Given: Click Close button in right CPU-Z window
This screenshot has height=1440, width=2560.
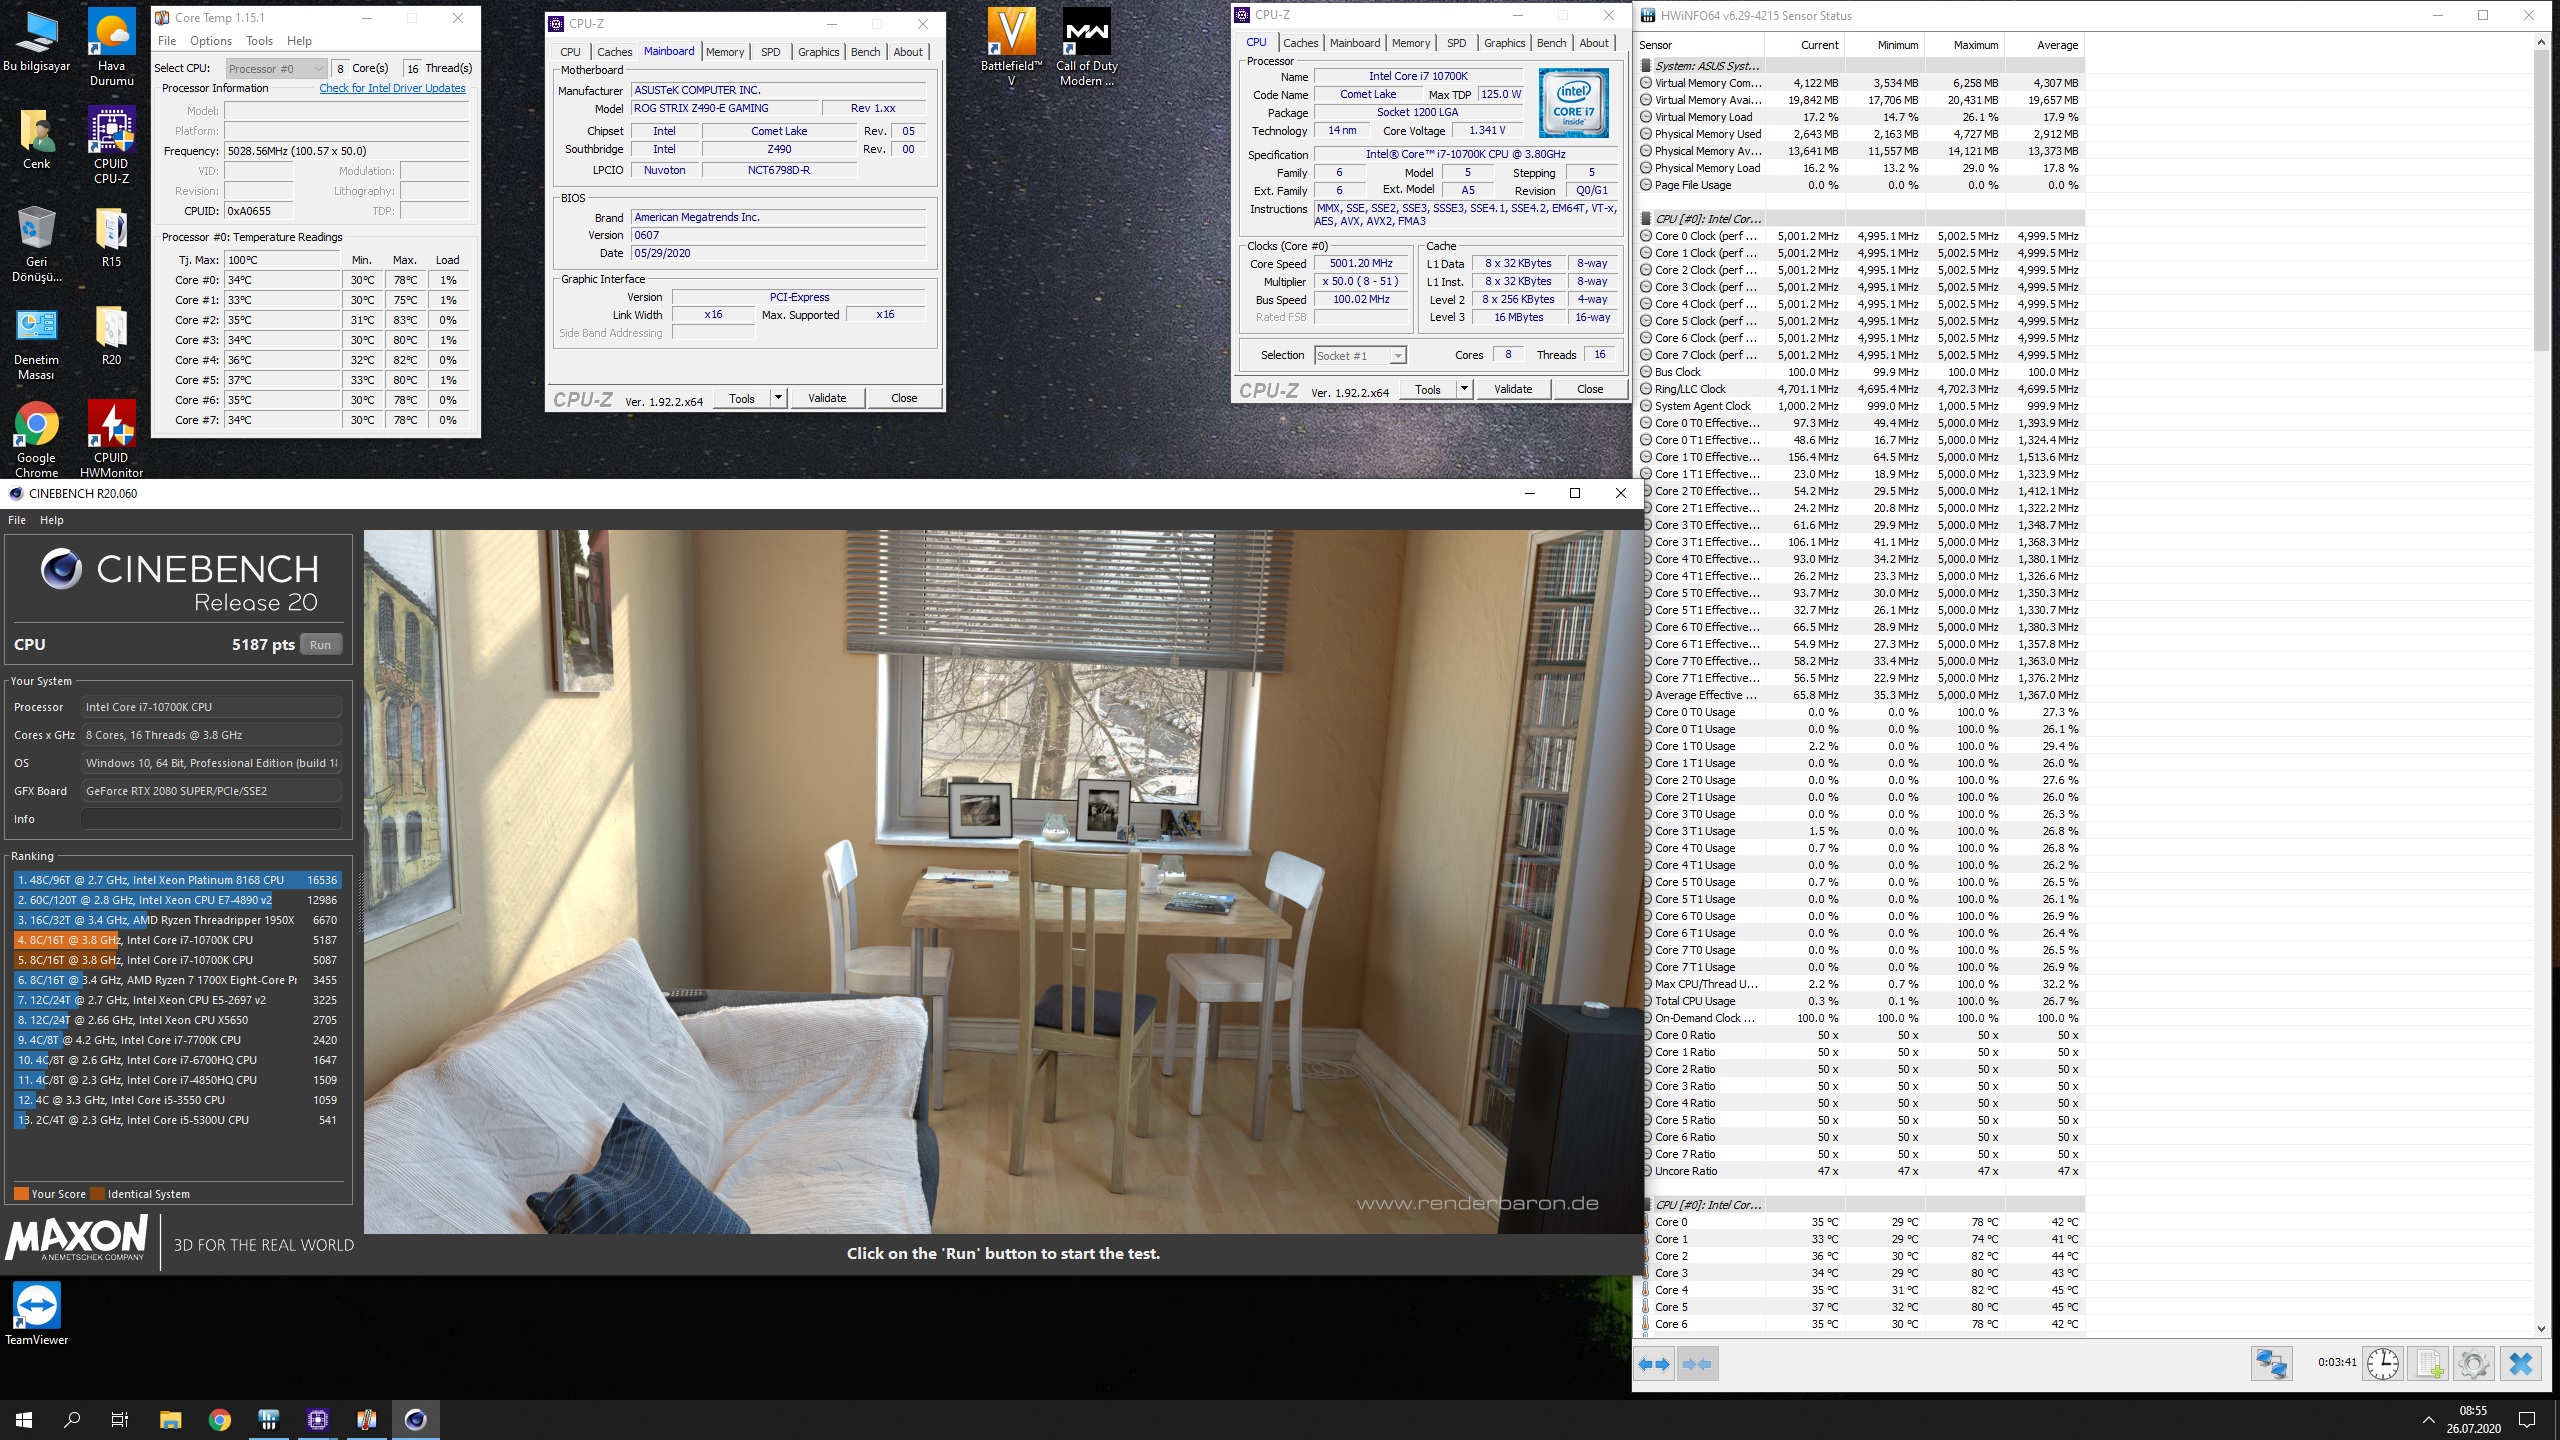Looking at the screenshot, I should click(1590, 389).
